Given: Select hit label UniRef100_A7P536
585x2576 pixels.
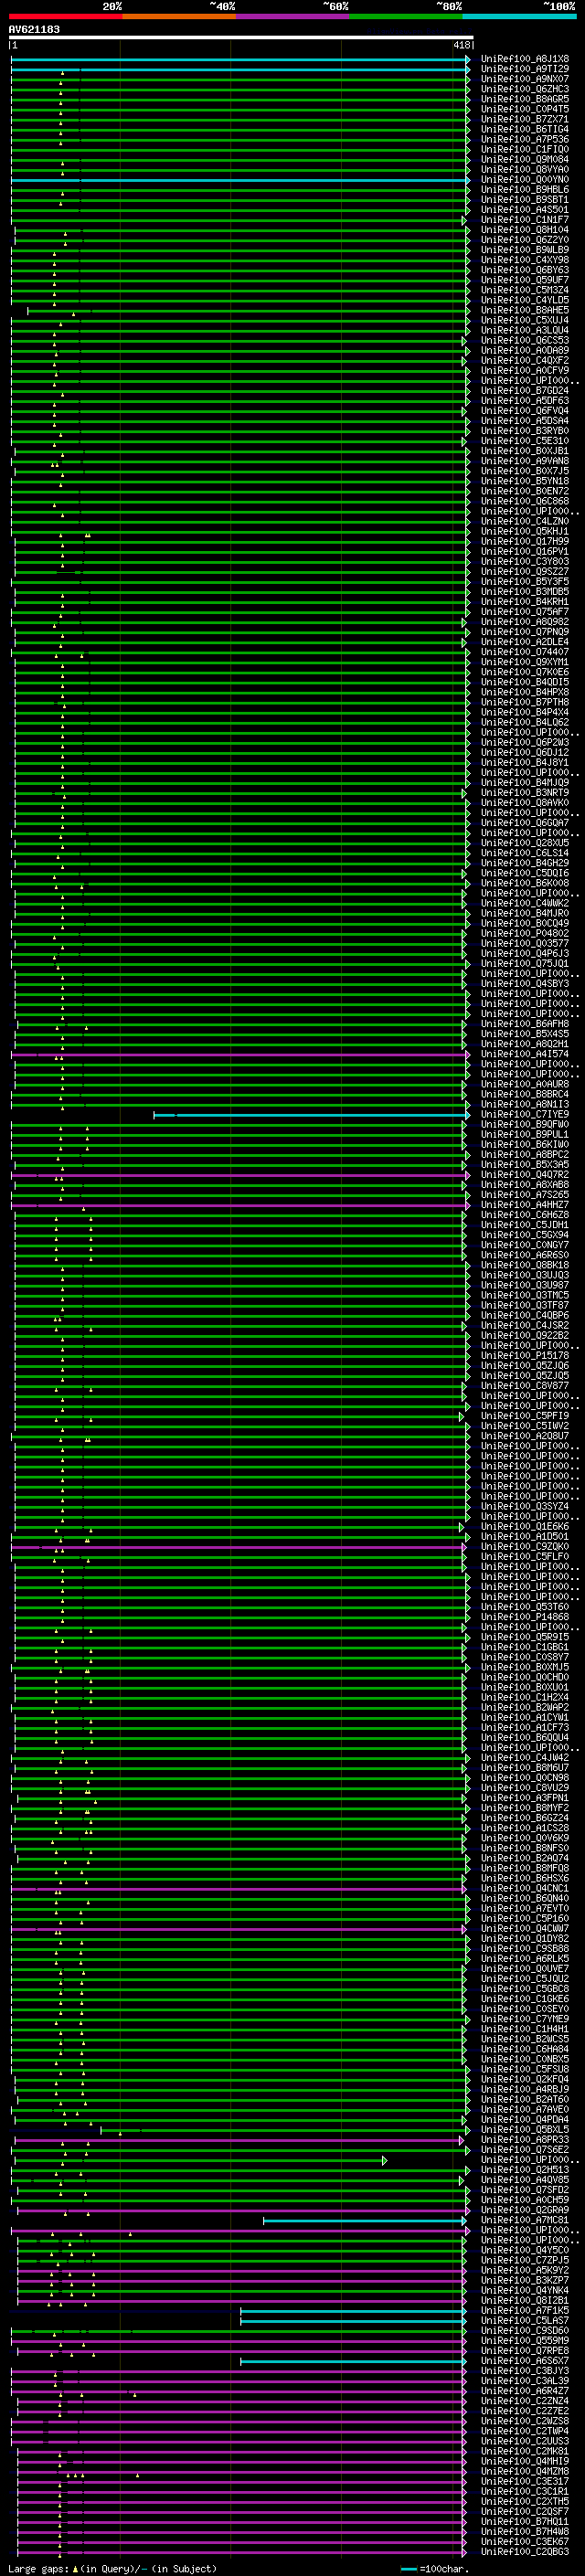Looking at the screenshot, I should (524, 139).
